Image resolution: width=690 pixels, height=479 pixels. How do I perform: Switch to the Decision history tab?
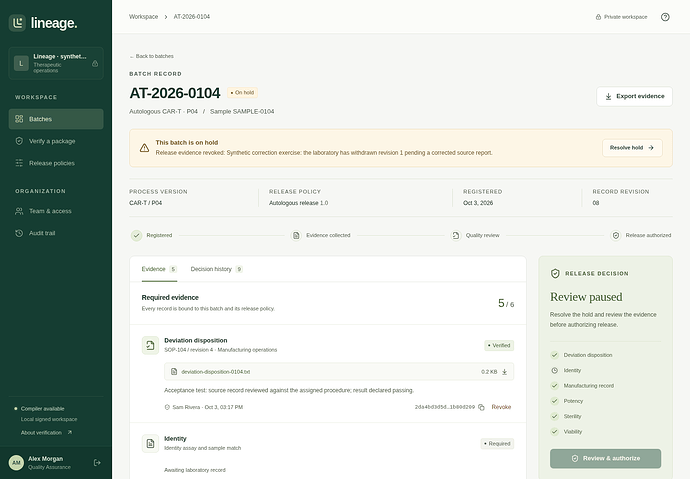pyautogui.click(x=217, y=269)
